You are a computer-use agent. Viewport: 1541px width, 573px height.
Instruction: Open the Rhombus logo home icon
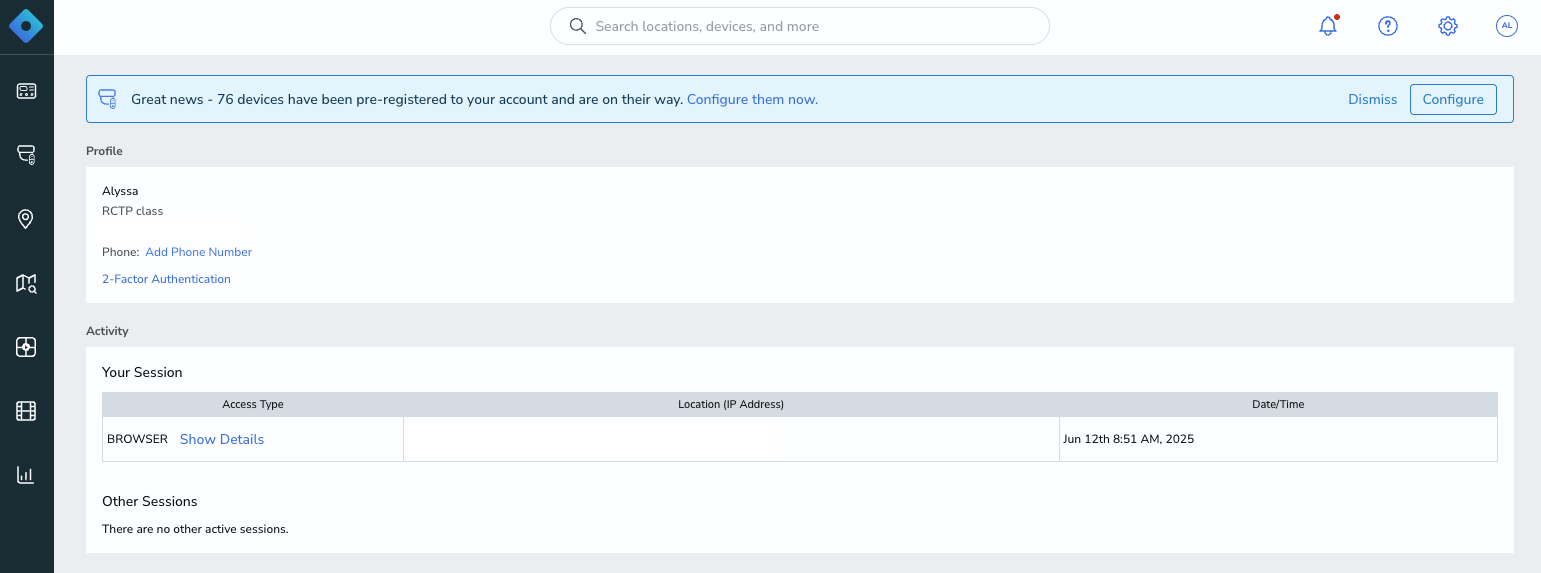point(26,26)
